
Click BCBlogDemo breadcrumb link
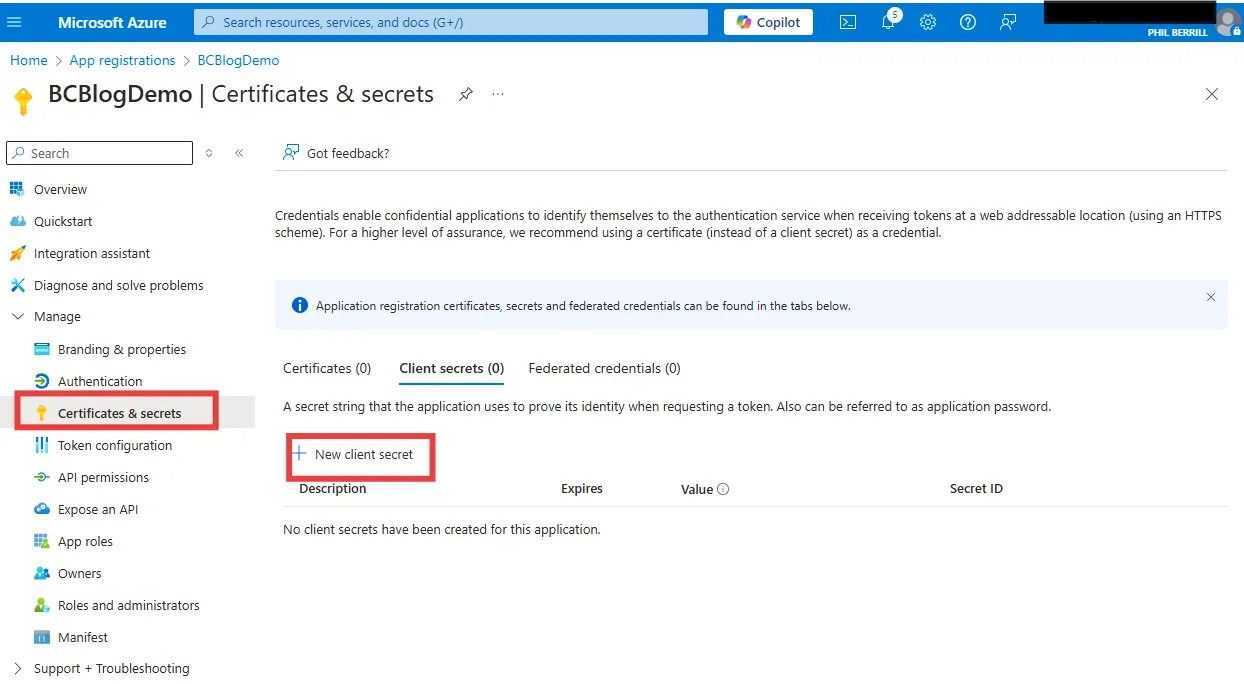[238, 60]
